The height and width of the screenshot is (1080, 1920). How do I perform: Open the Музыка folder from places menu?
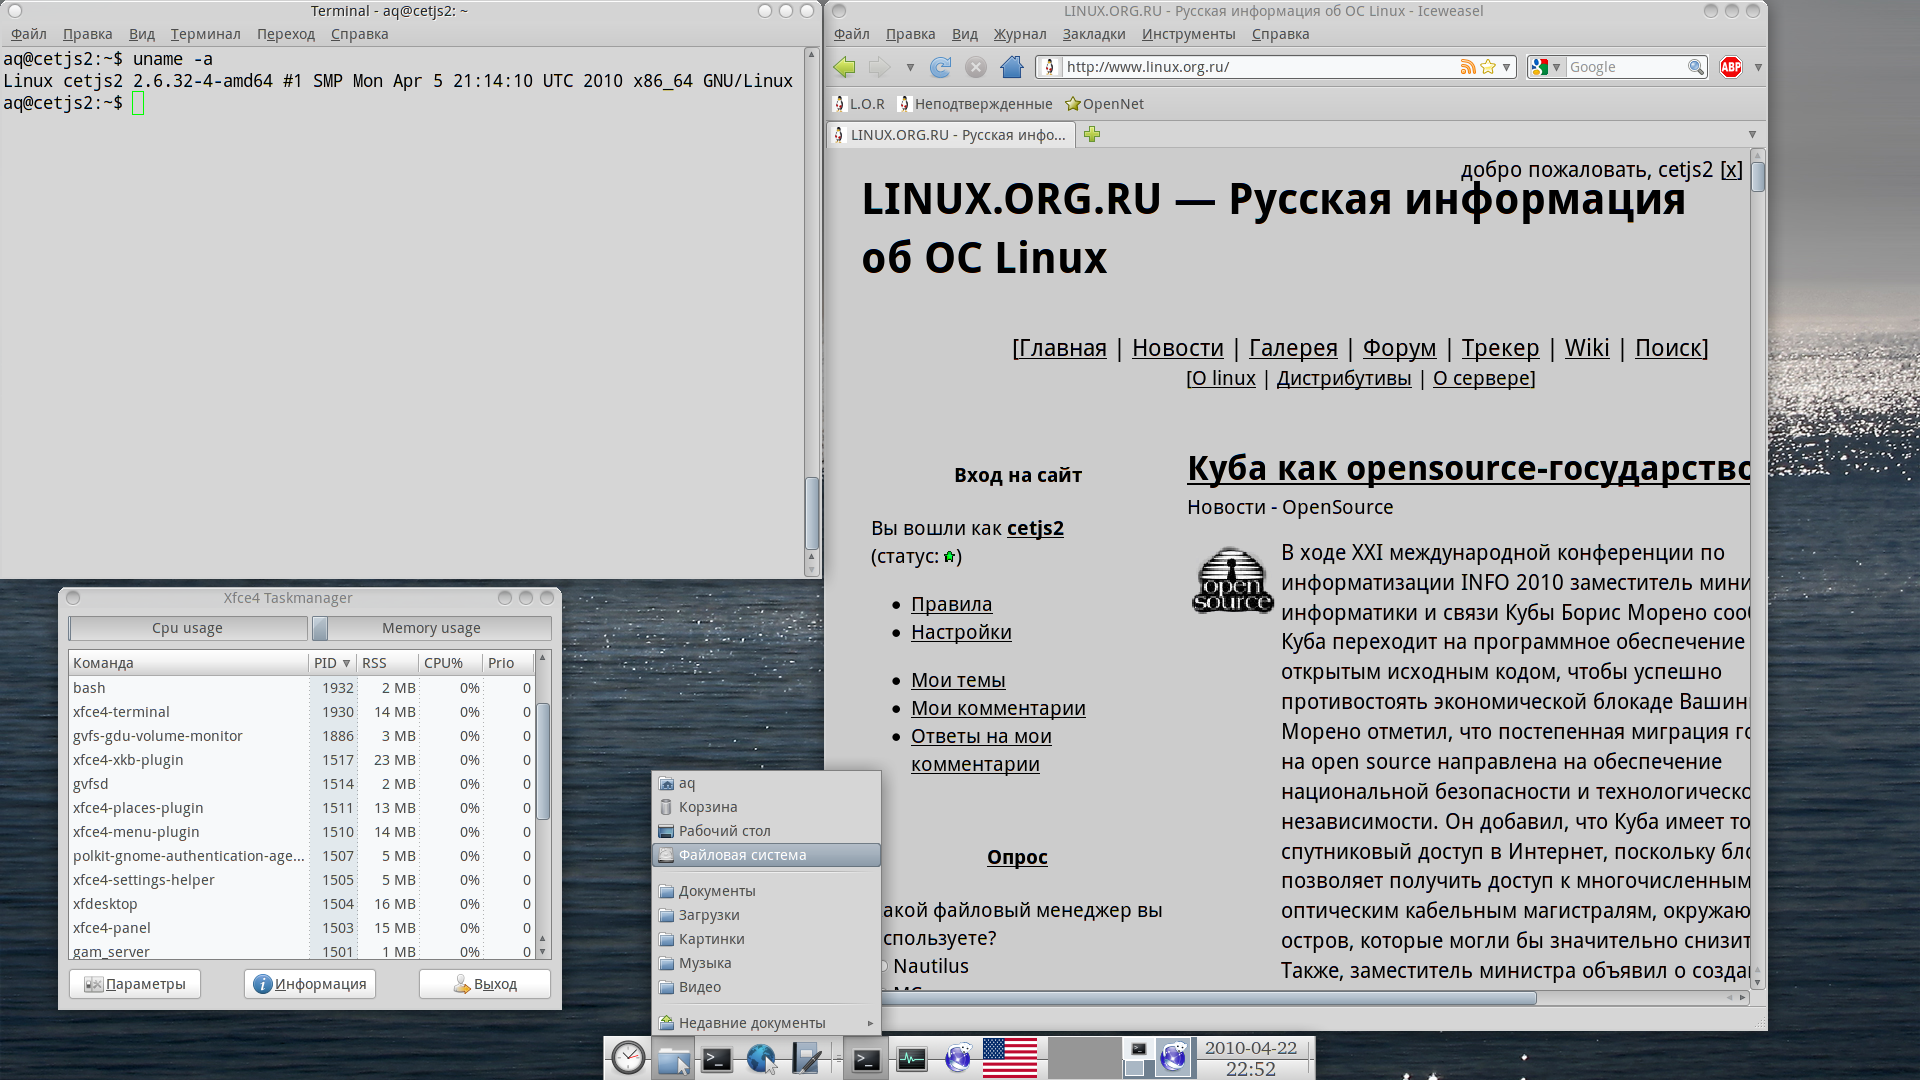[x=766, y=963]
